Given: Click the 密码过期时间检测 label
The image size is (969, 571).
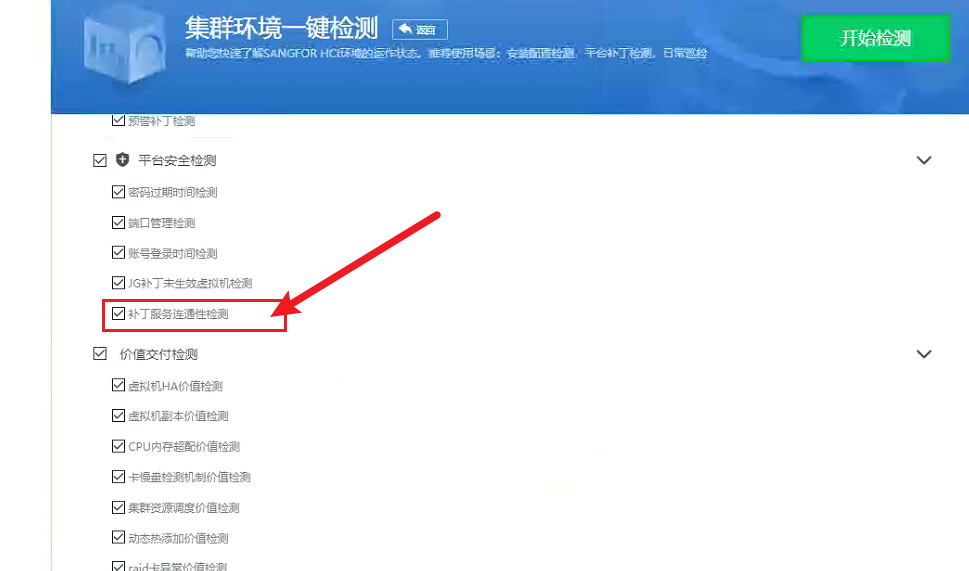Looking at the screenshot, I should click(172, 192).
